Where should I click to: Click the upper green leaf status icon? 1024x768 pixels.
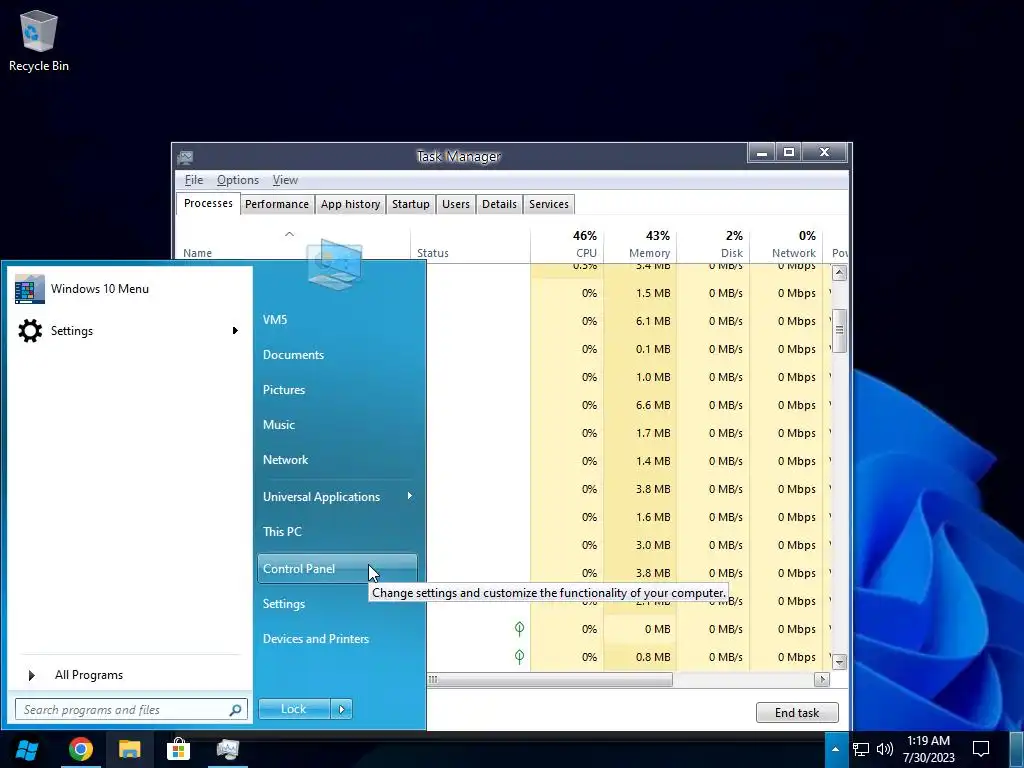pyautogui.click(x=519, y=628)
